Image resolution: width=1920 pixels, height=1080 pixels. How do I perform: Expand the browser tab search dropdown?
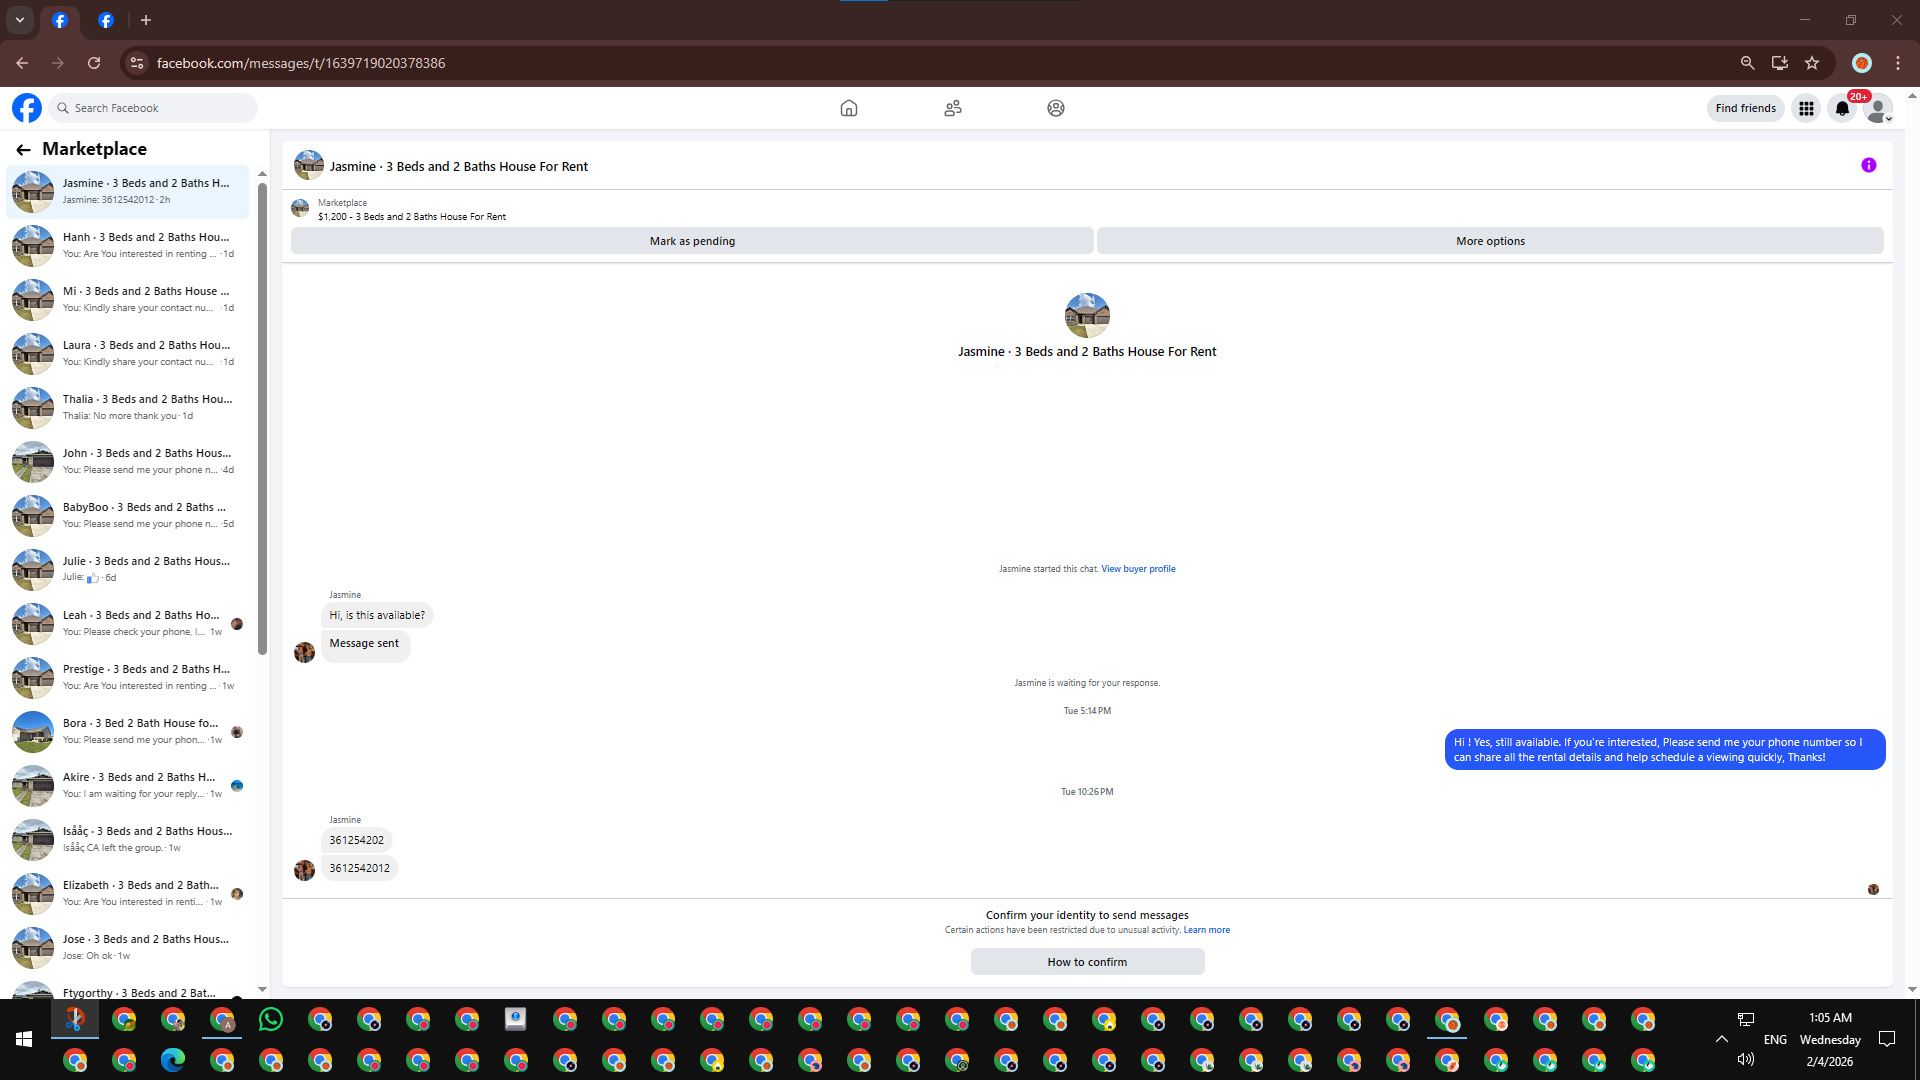point(19,19)
